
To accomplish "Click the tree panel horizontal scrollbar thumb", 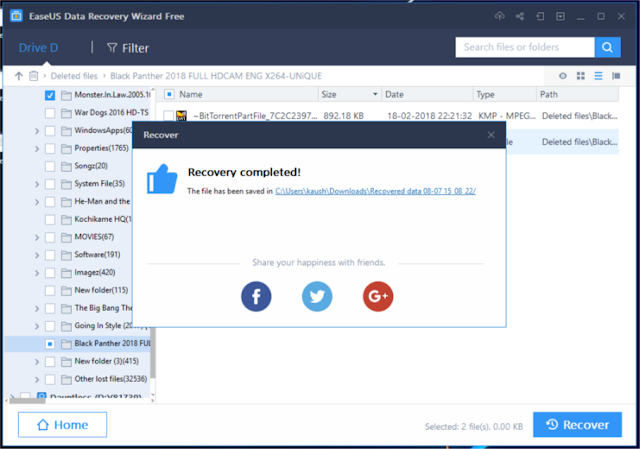I will (x=27, y=400).
